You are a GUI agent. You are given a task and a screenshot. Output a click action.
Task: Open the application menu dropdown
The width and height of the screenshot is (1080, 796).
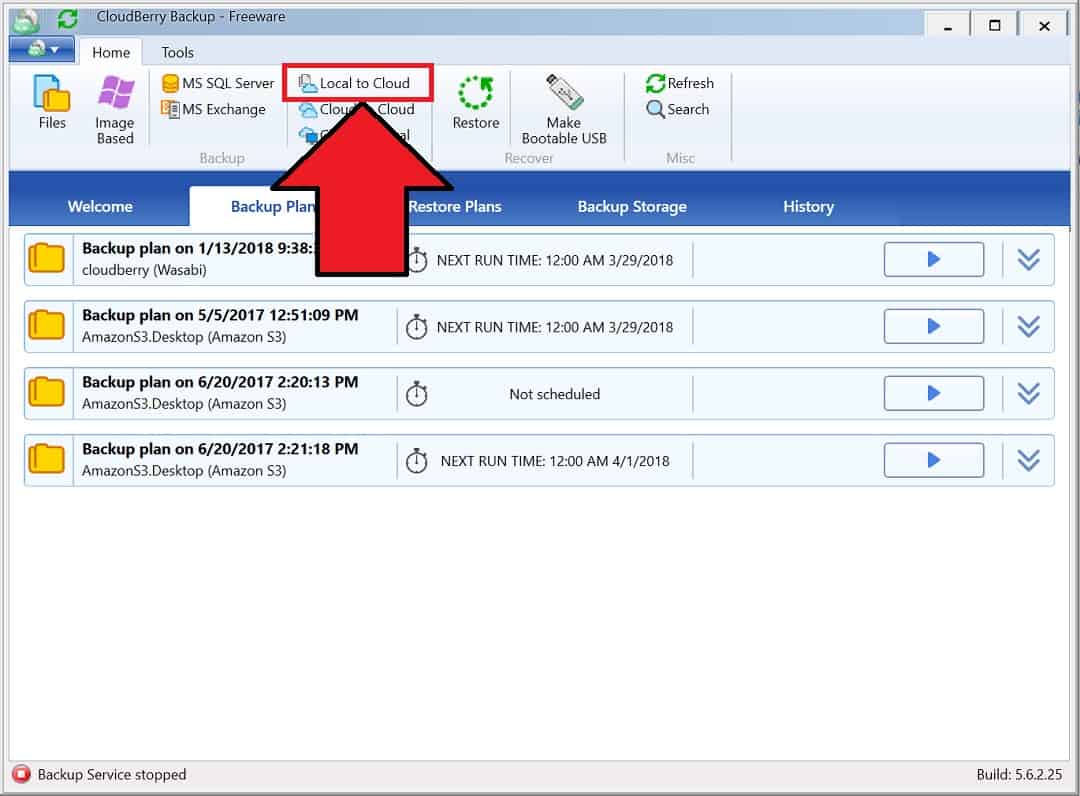pos(42,50)
